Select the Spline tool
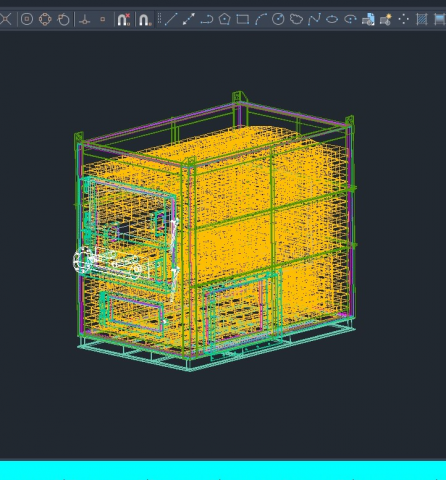Screen dimensions: 446x480 (x=314, y=19)
